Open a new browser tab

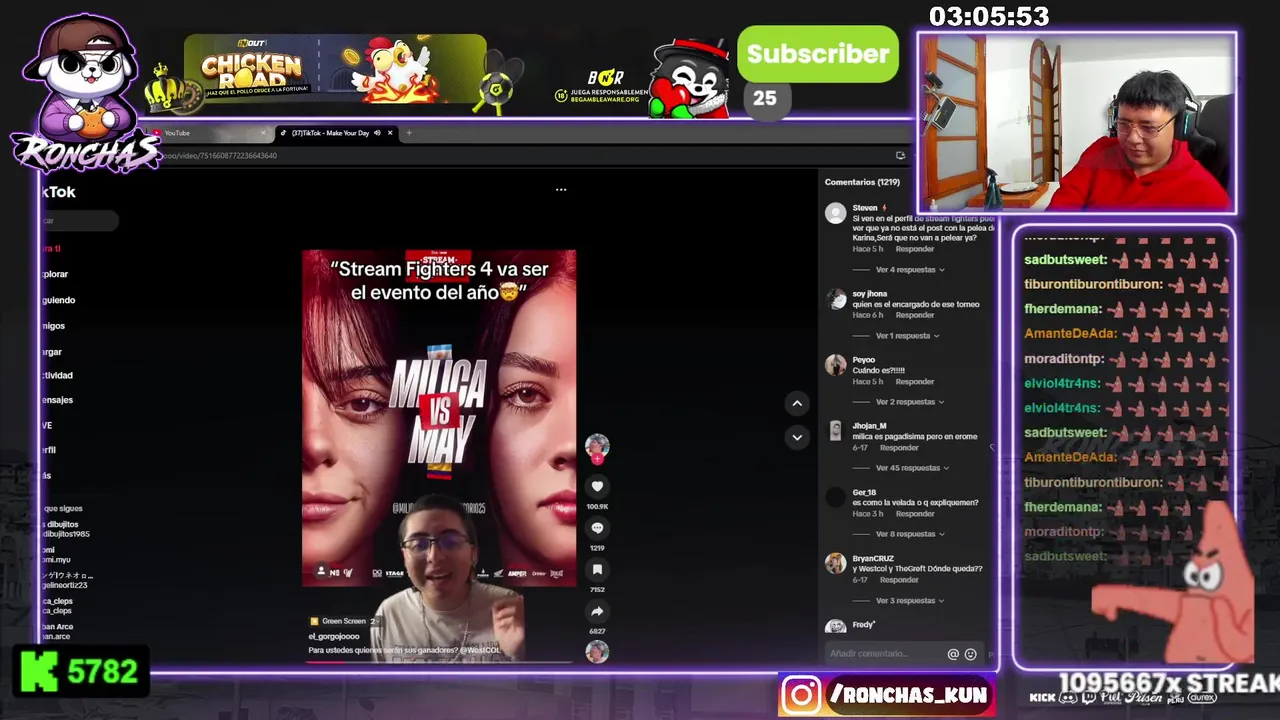(x=408, y=133)
